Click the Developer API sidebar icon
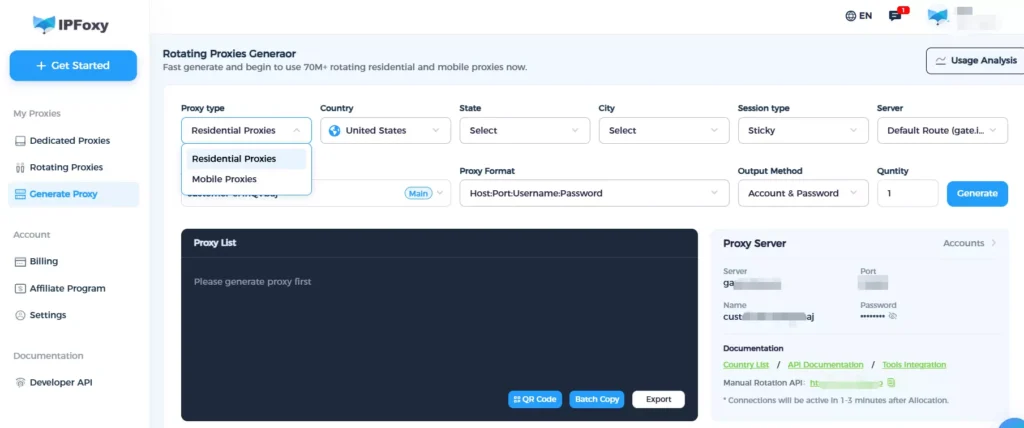This screenshot has height=428, width=1024. [x=20, y=382]
